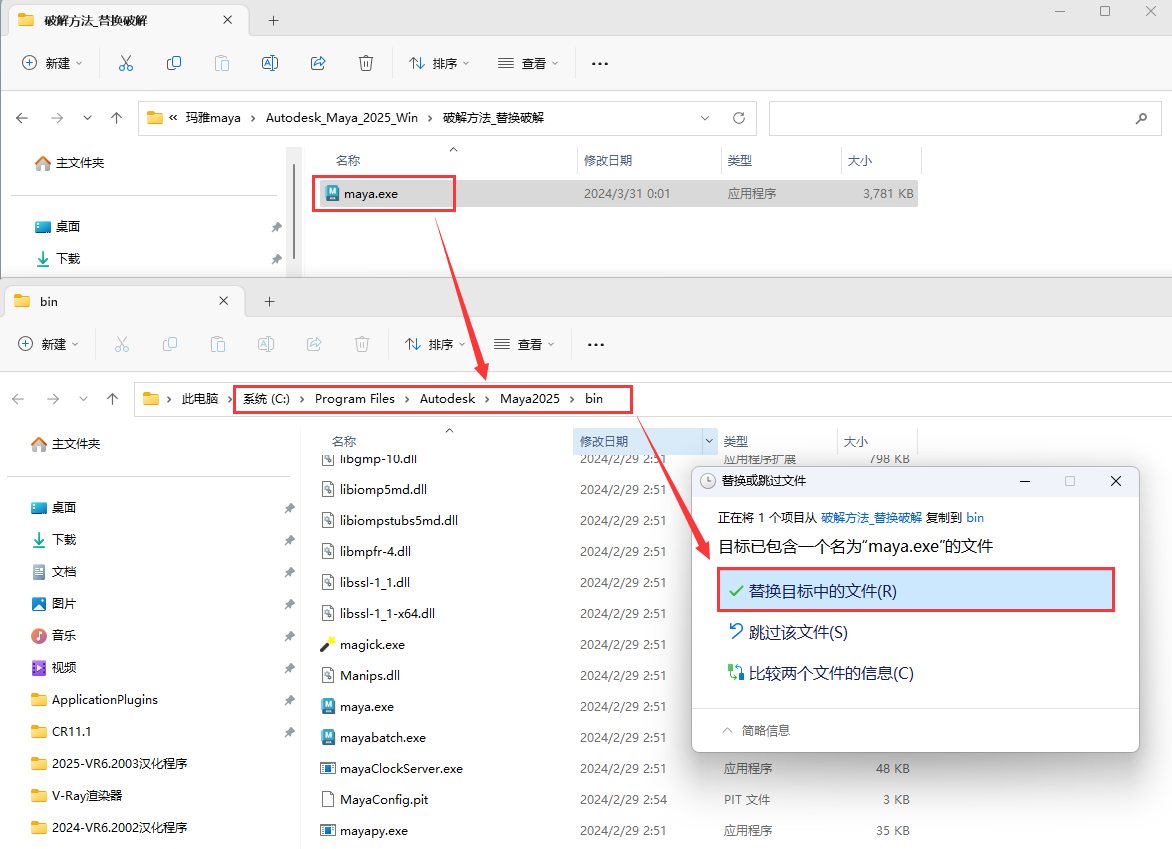Expand address history dropdown in 破解方法_替换破解 window

pos(705,118)
